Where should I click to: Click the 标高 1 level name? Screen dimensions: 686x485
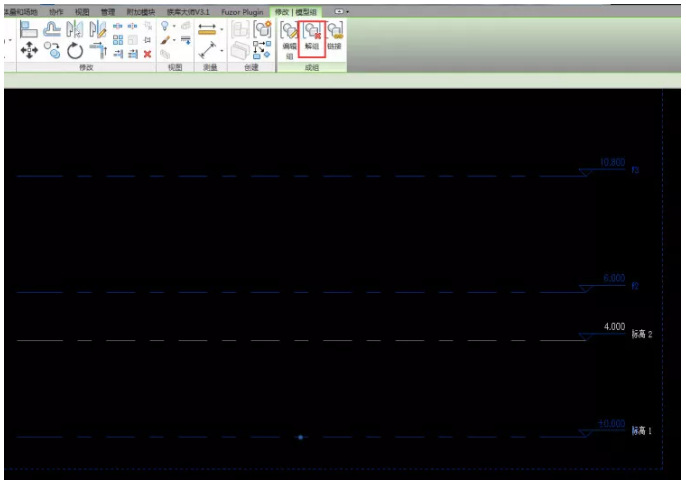click(642, 431)
